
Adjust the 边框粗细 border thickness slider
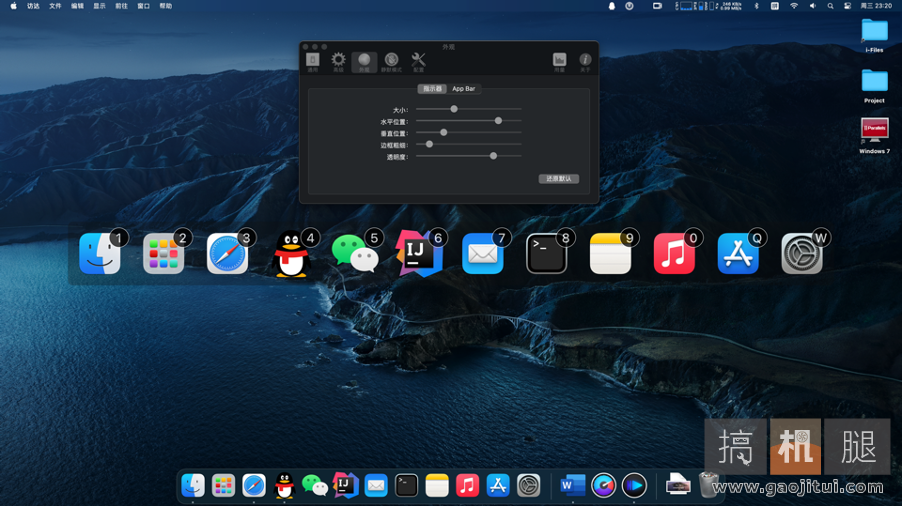click(469, 144)
